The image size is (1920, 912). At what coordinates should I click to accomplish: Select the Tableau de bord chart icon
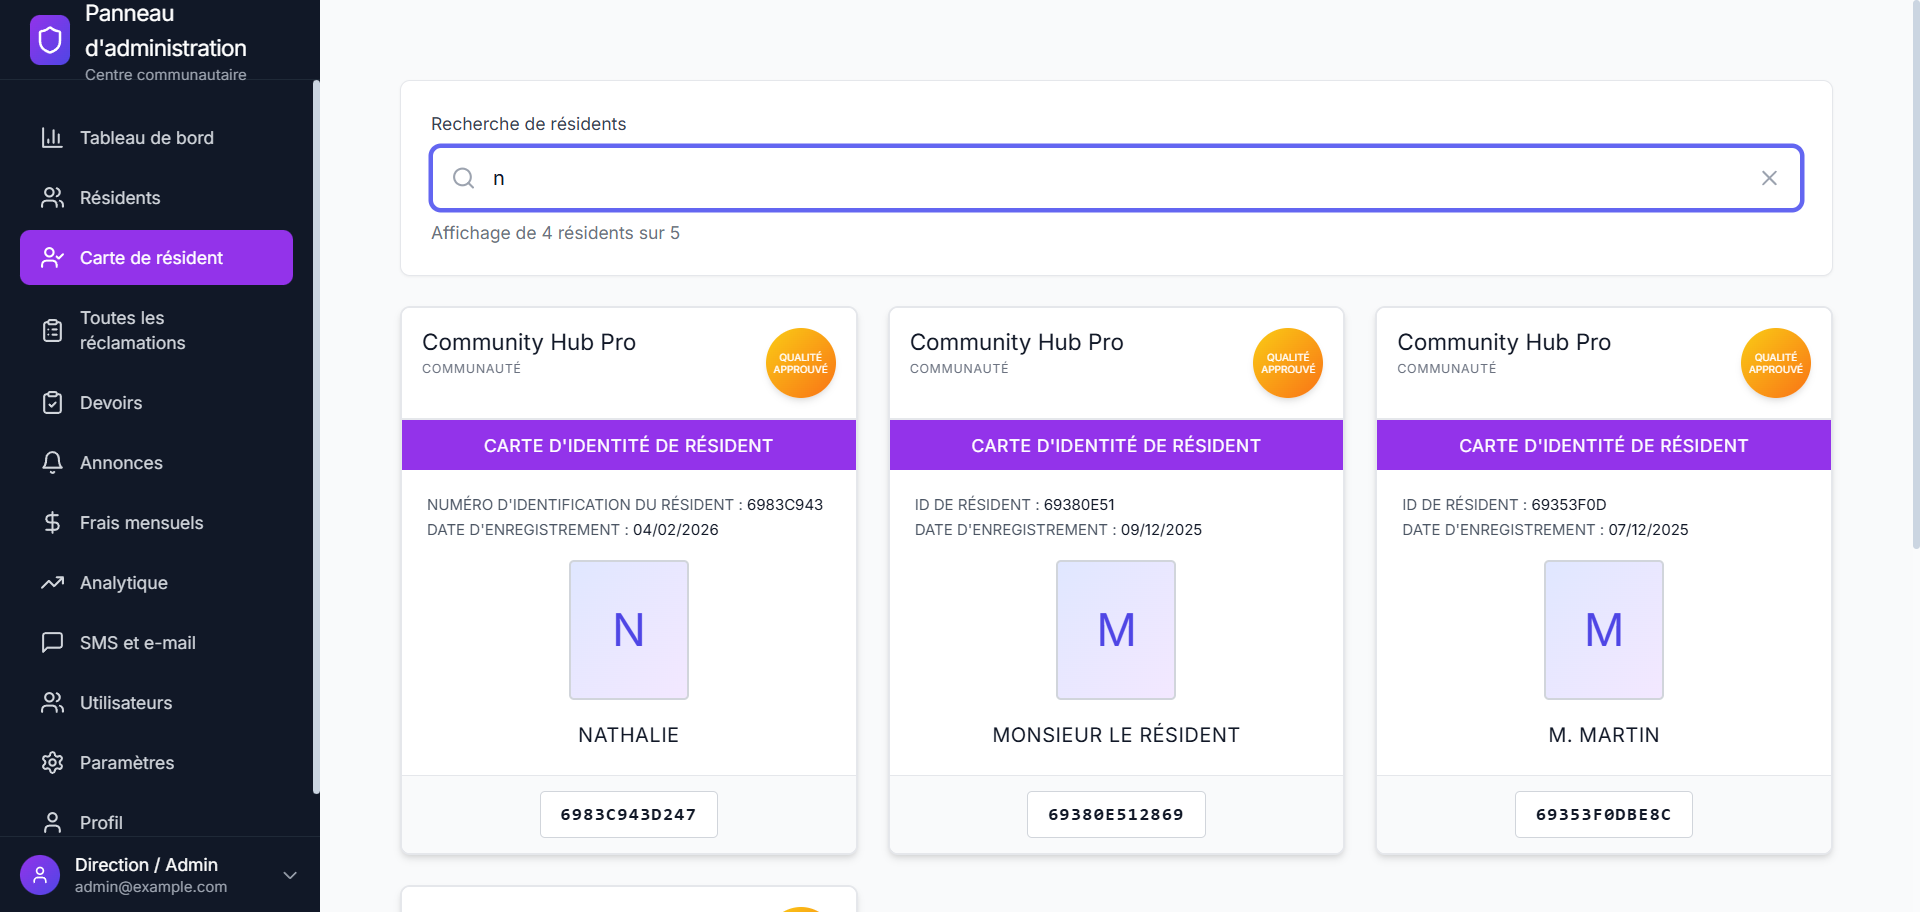(53, 137)
